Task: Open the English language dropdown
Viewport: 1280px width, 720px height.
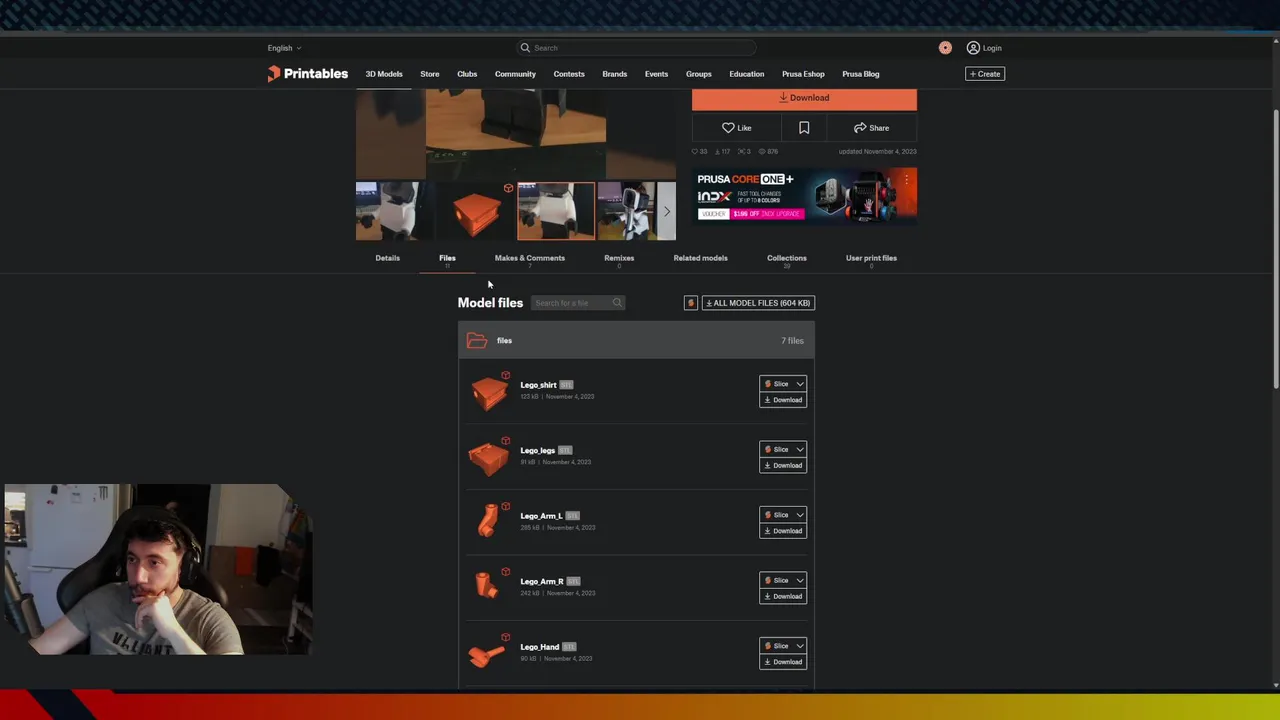Action: click(x=284, y=48)
